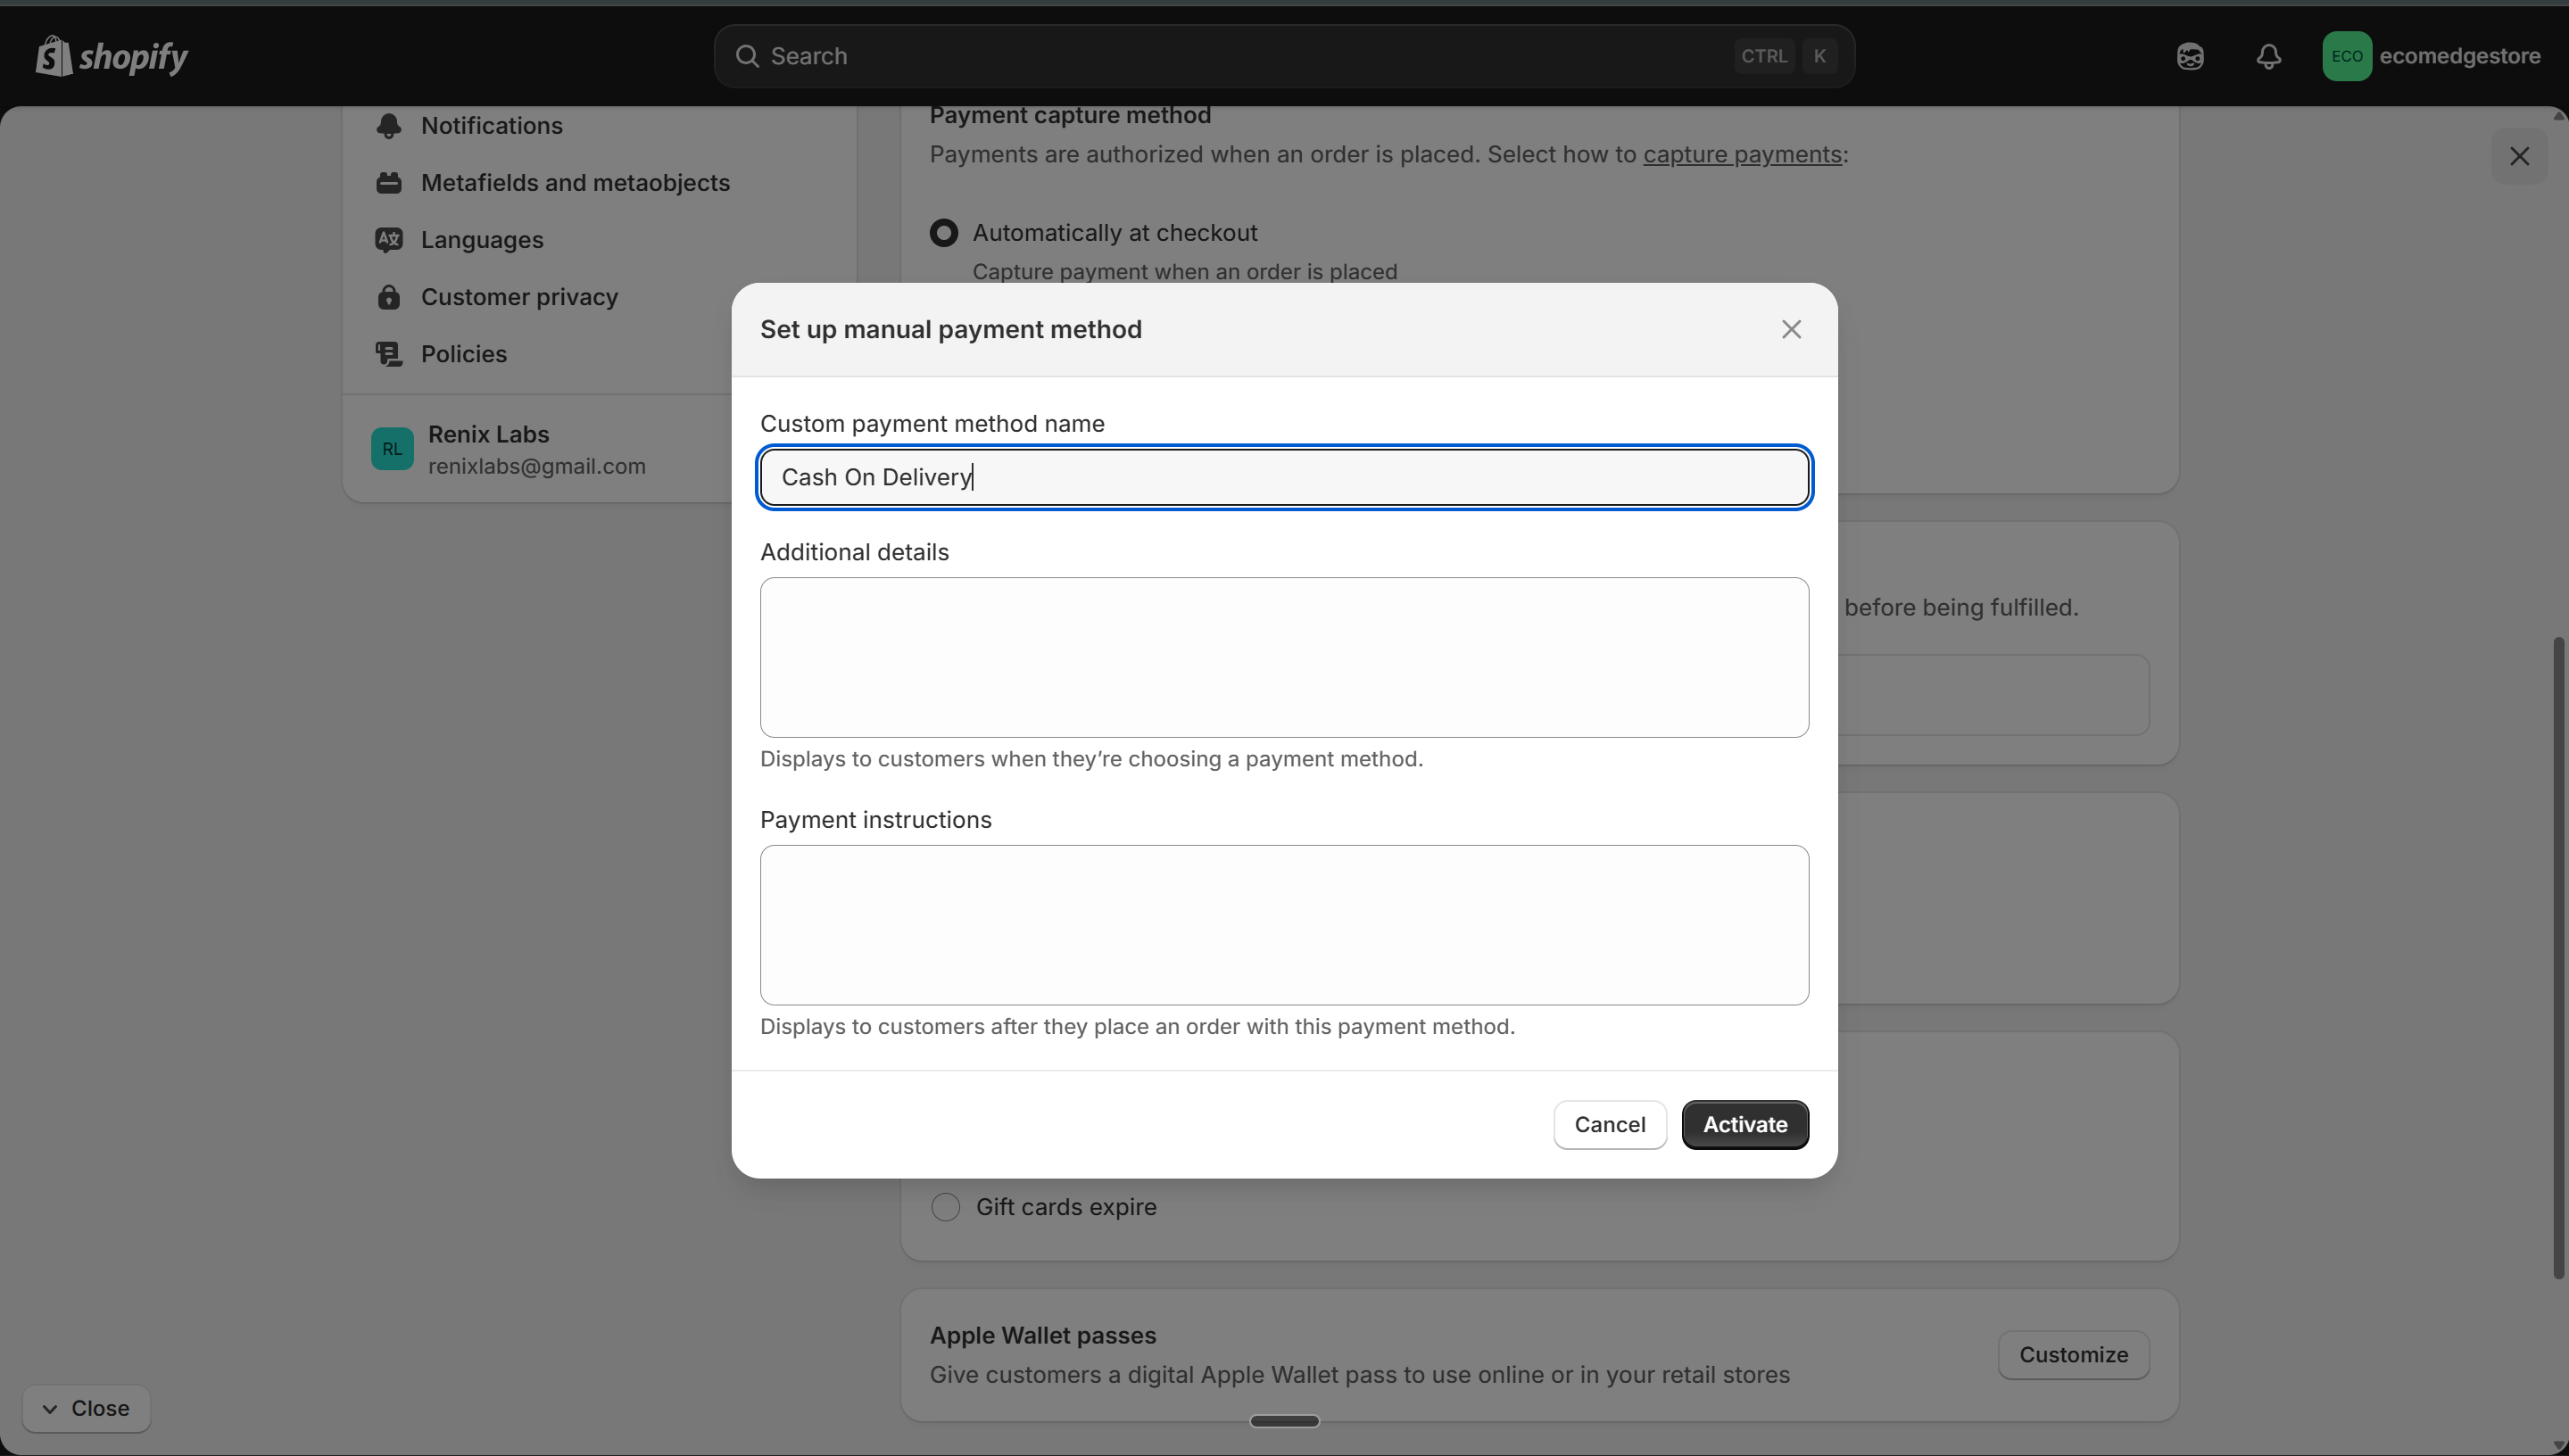2569x1456 pixels.
Task: Select the Notifications bell icon in the sidebar
Action: 390,125
